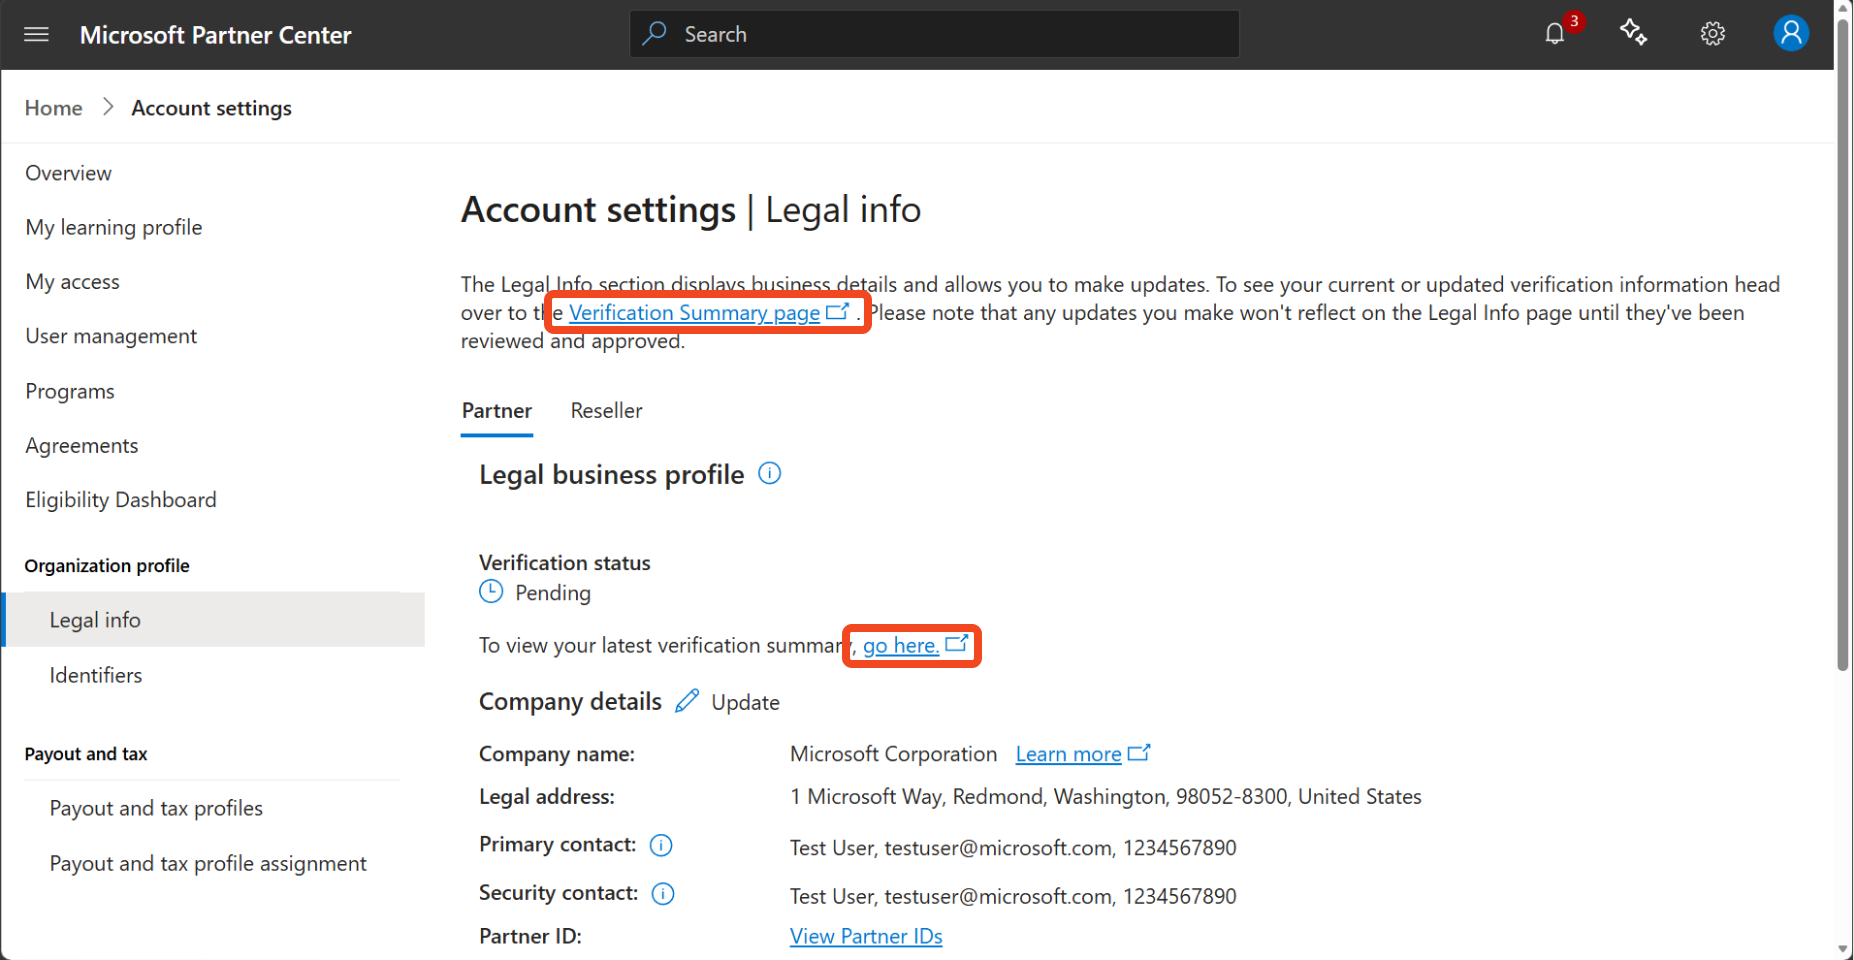Open Programs in the sidebar
This screenshot has width=1854, height=960.
pyautogui.click(x=70, y=391)
